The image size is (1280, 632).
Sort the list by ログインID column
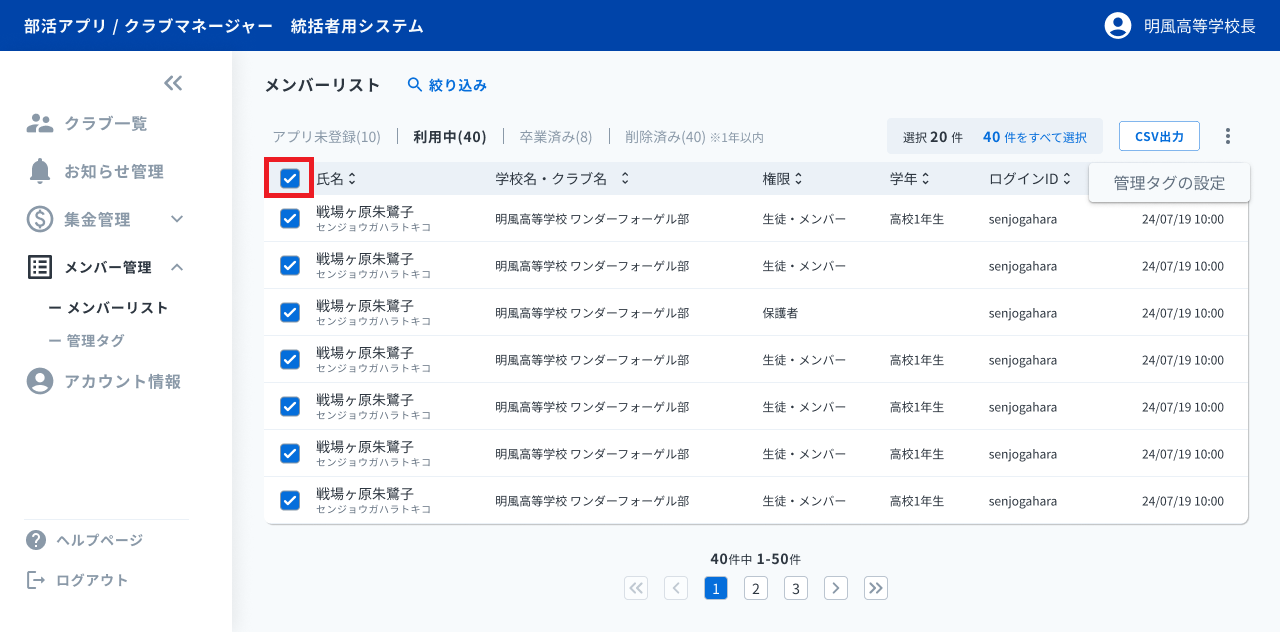(x=1067, y=179)
